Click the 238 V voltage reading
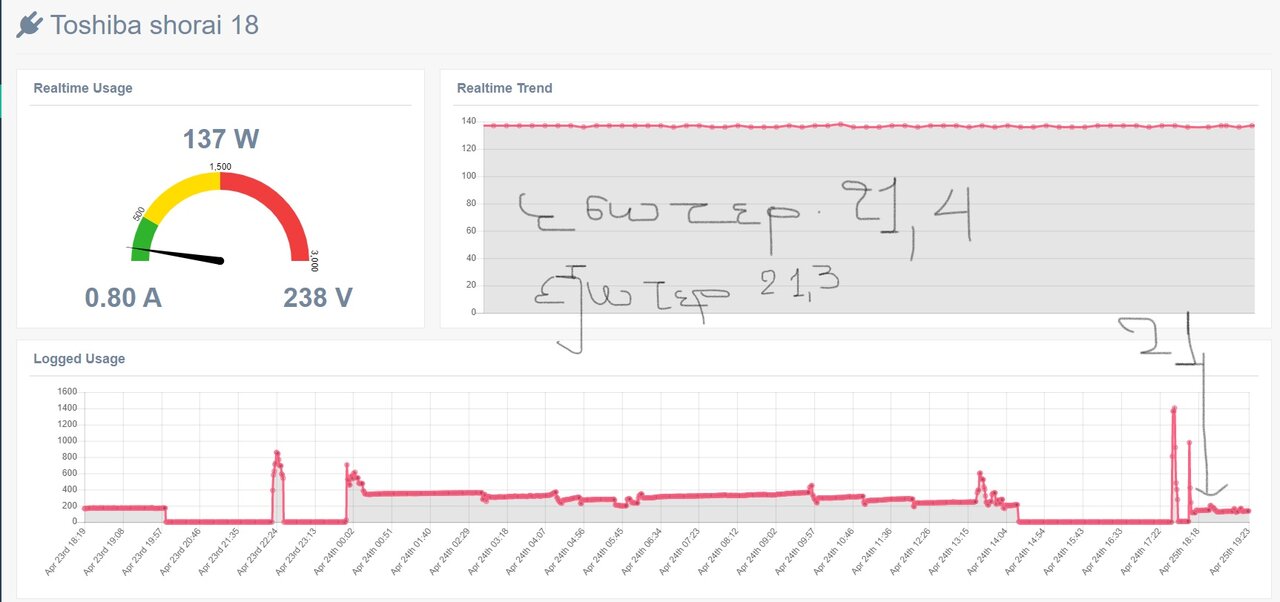Screen dimensions: 1280x602 click(317, 297)
